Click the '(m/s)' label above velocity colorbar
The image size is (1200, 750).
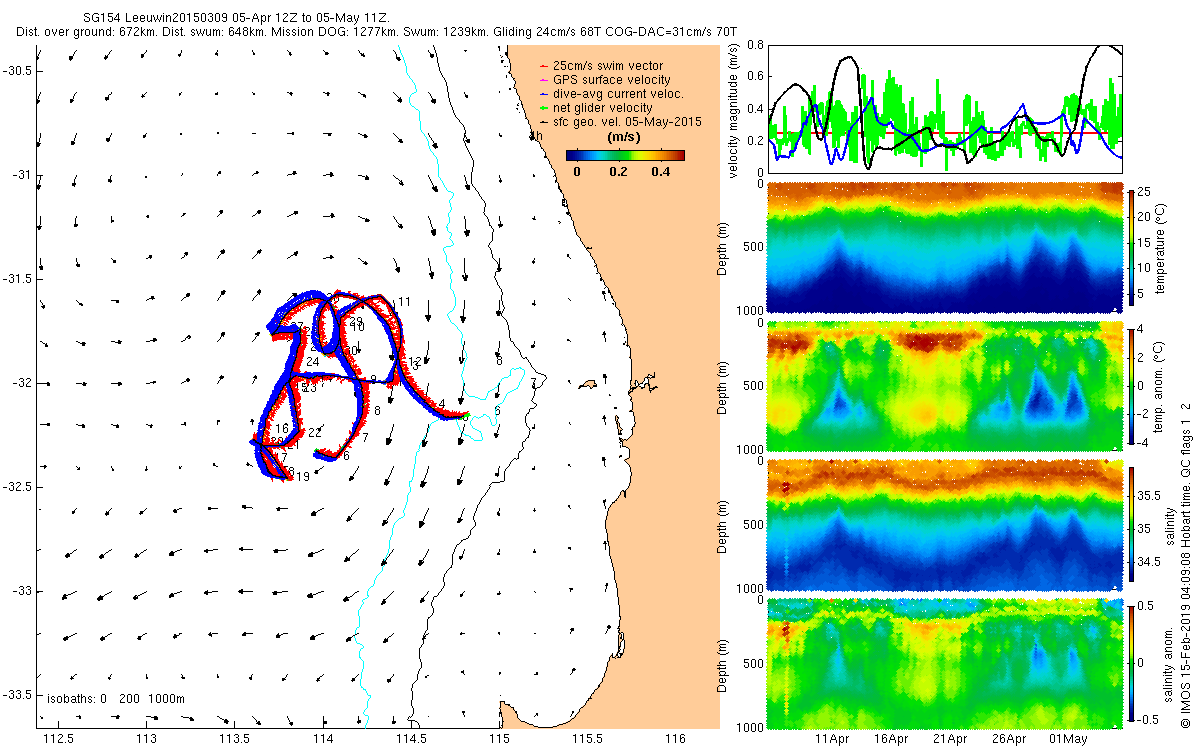click(625, 137)
